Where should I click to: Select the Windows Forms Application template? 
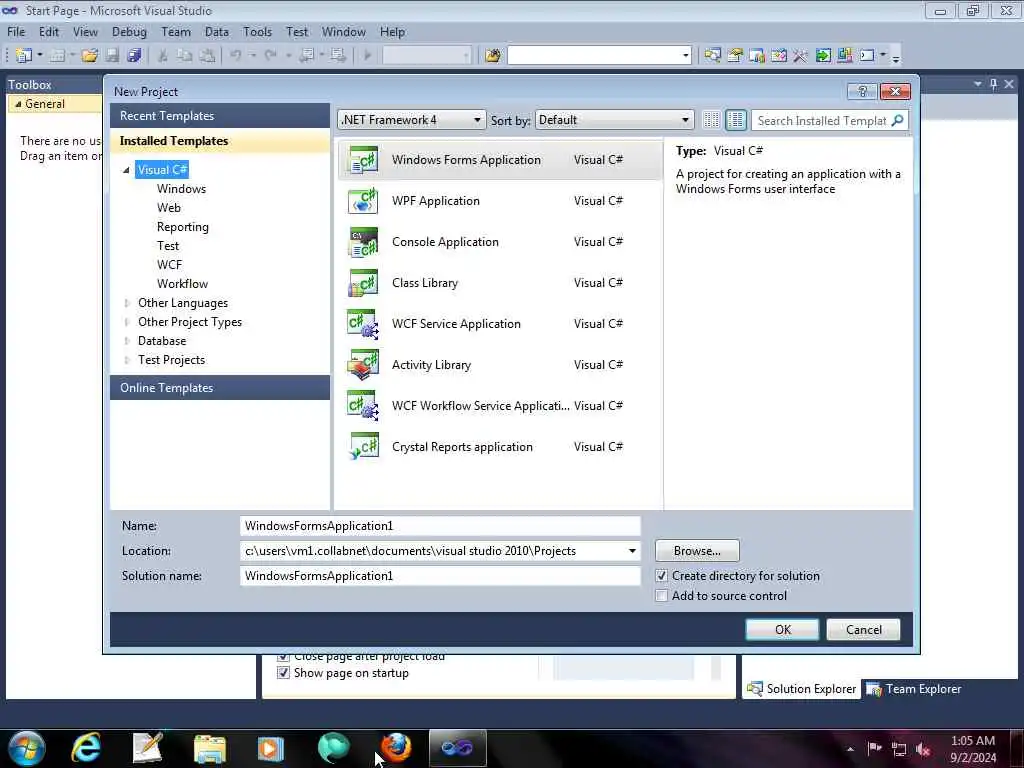click(x=500, y=160)
